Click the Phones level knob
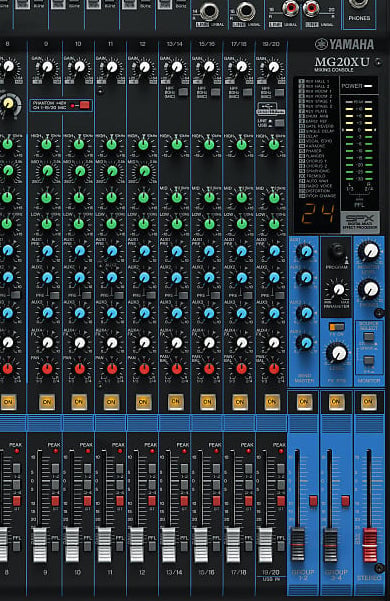Image resolution: width=390 pixels, height=601 pixels. (369, 289)
